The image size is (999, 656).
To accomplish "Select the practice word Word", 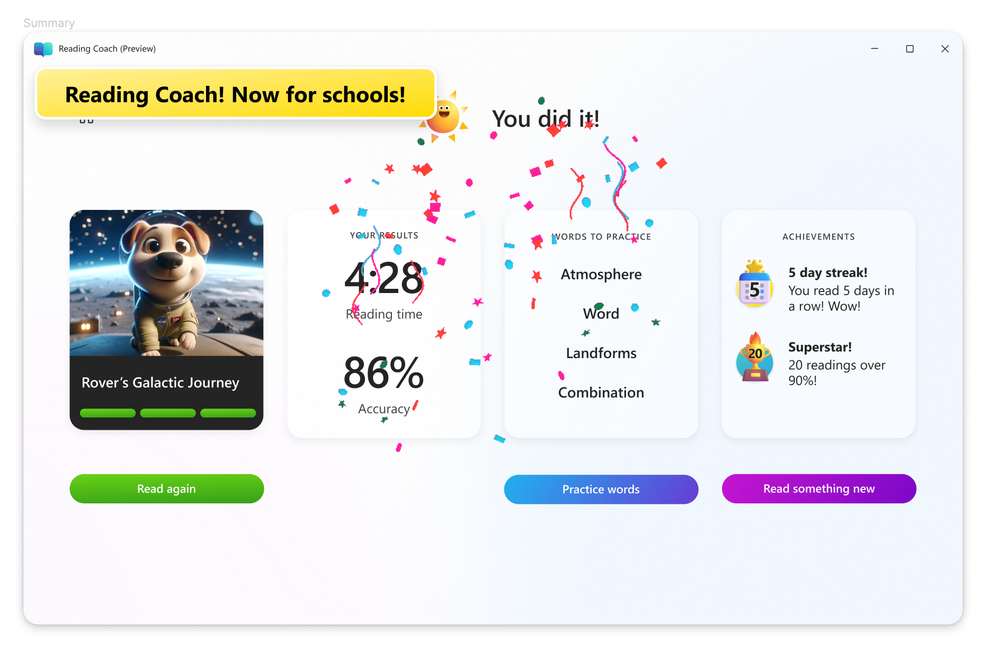I will (601, 314).
